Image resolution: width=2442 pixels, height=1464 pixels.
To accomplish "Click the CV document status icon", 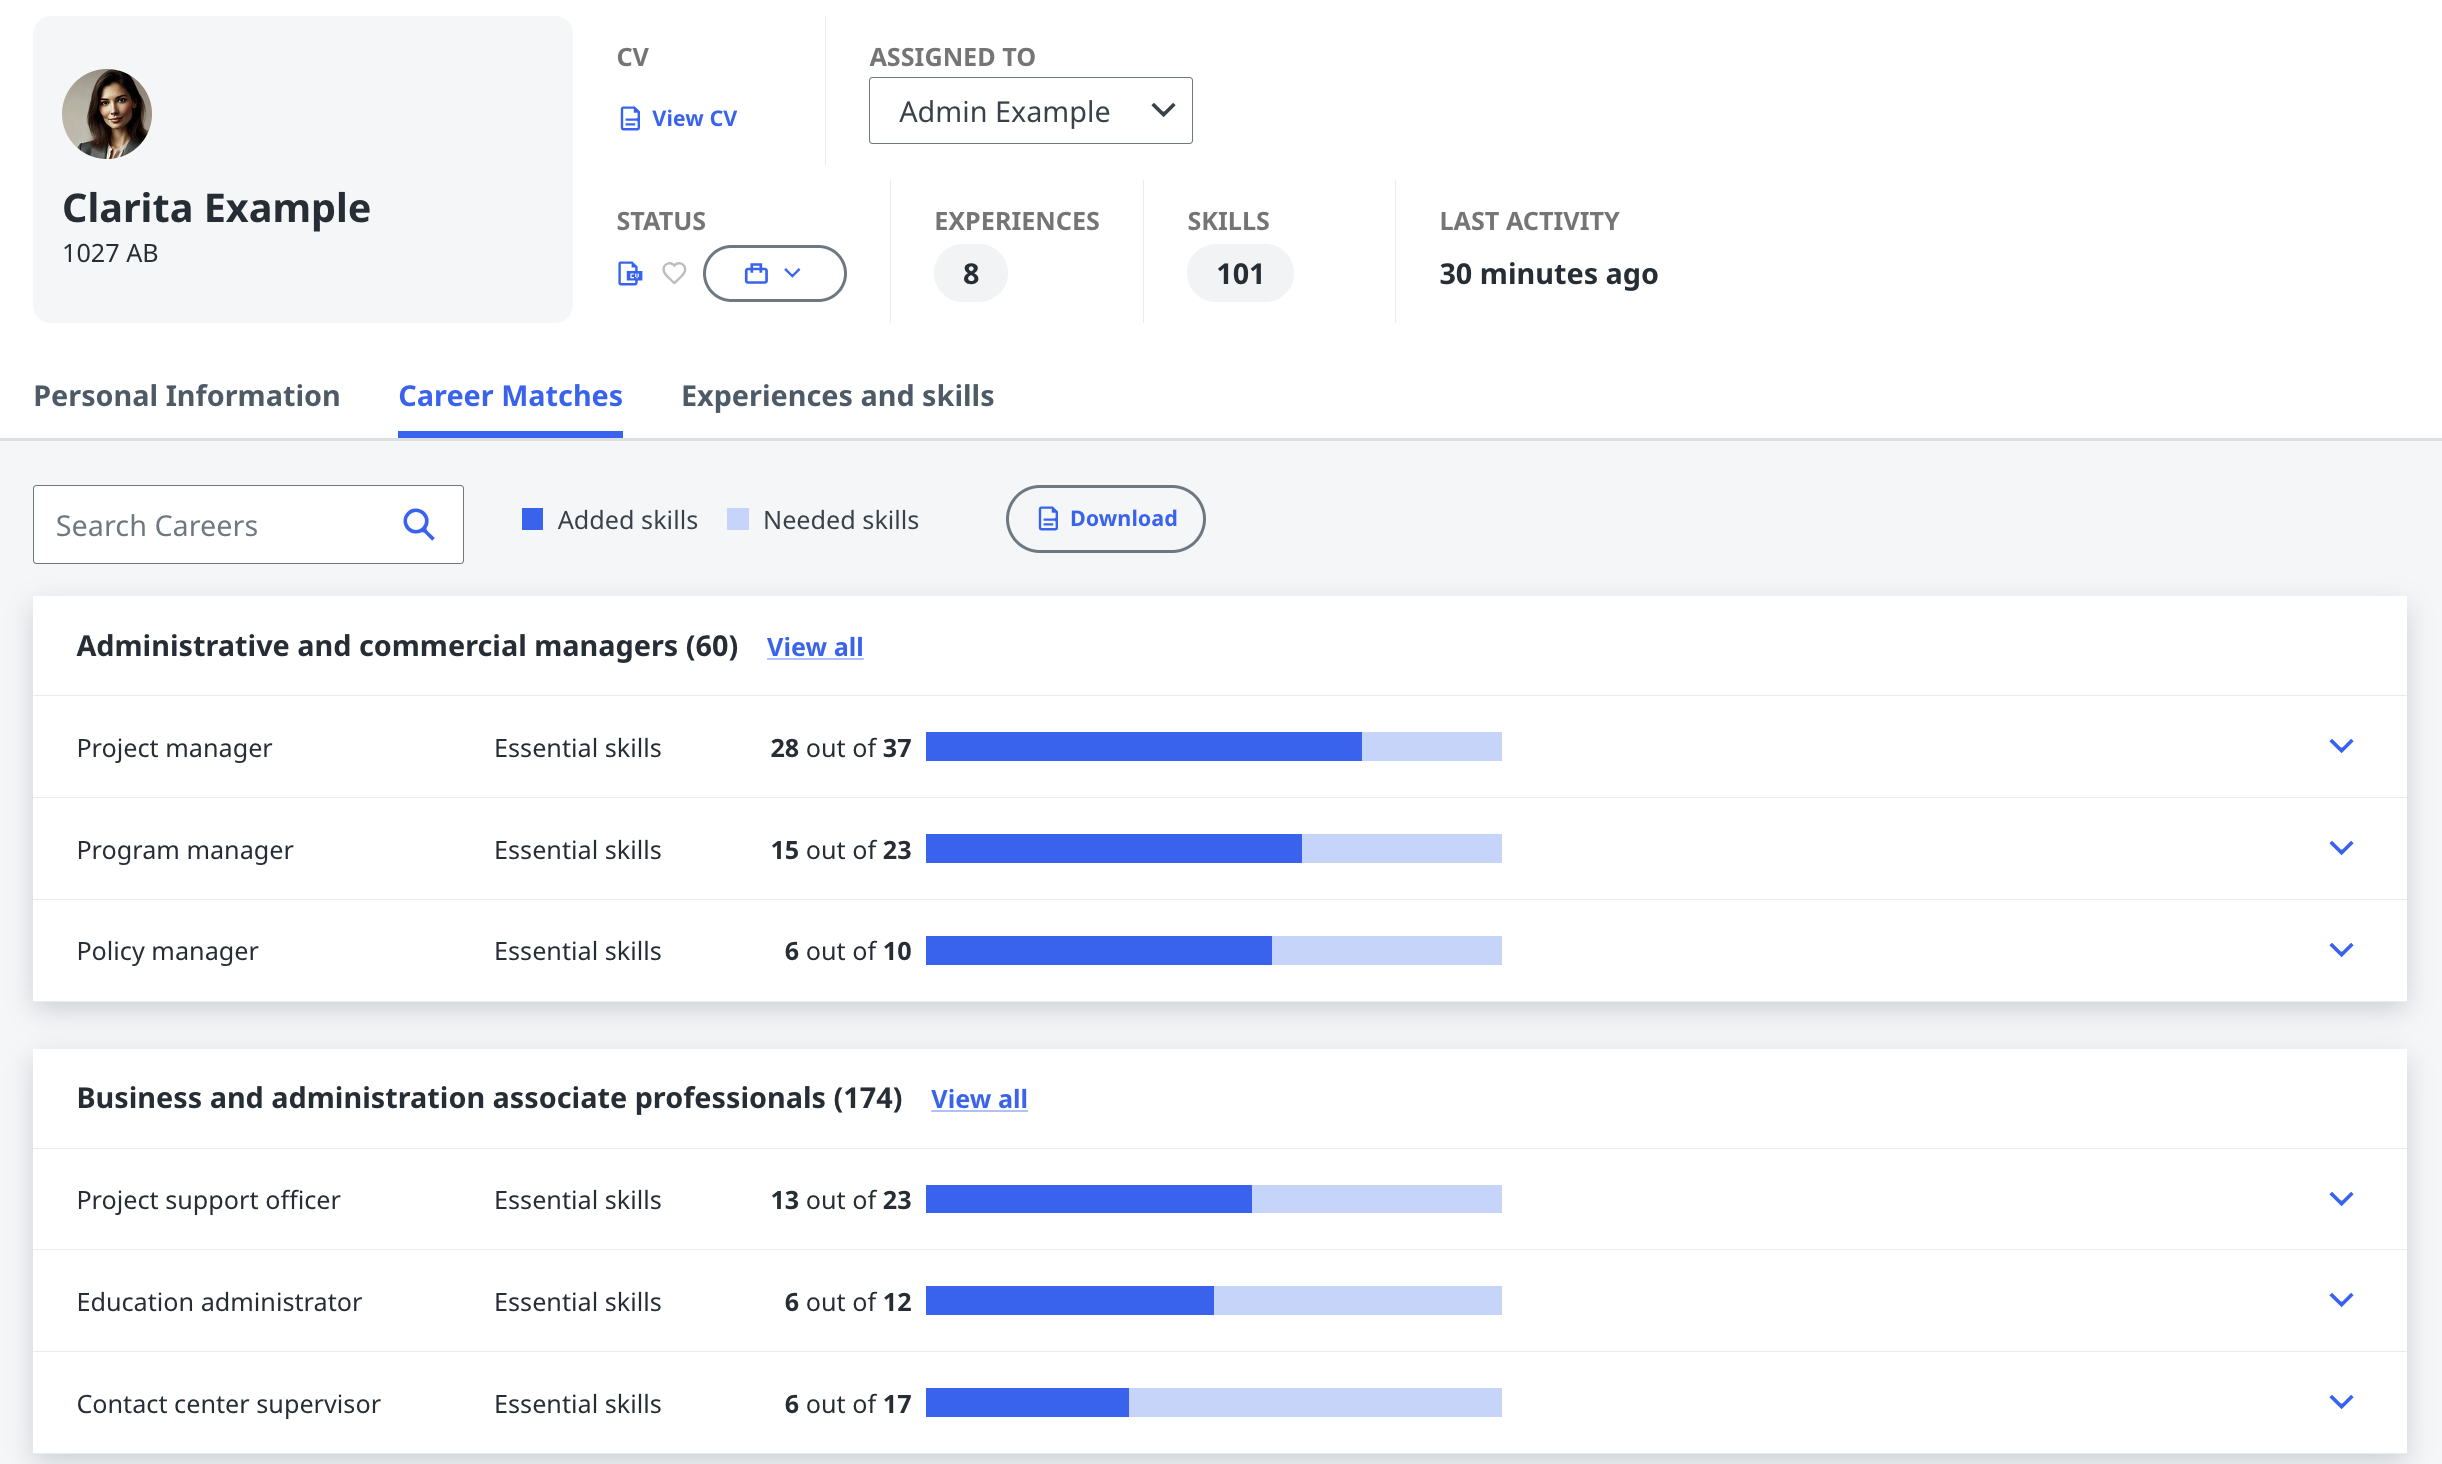I will pyautogui.click(x=629, y=273).
